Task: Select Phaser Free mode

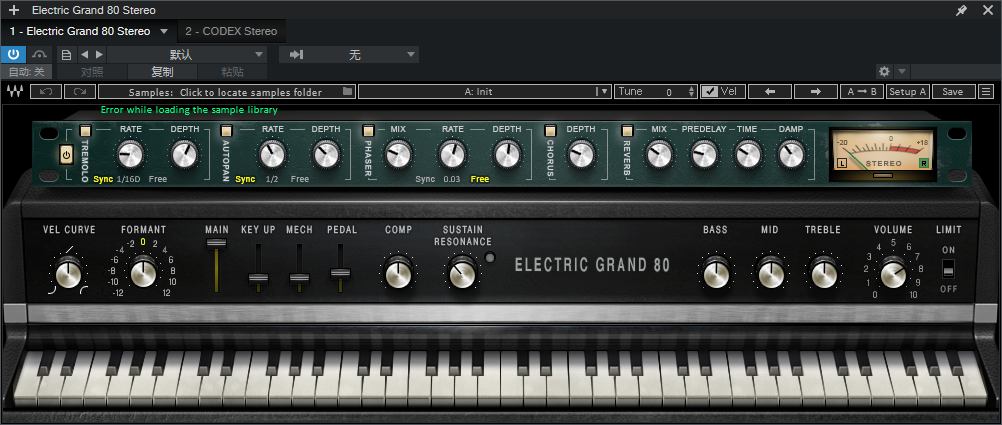Action: [480, 179]
